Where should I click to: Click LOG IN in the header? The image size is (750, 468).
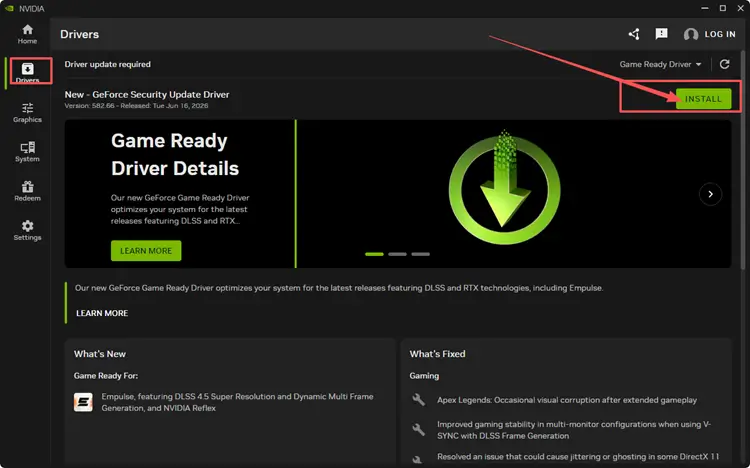tap(720, 34)
